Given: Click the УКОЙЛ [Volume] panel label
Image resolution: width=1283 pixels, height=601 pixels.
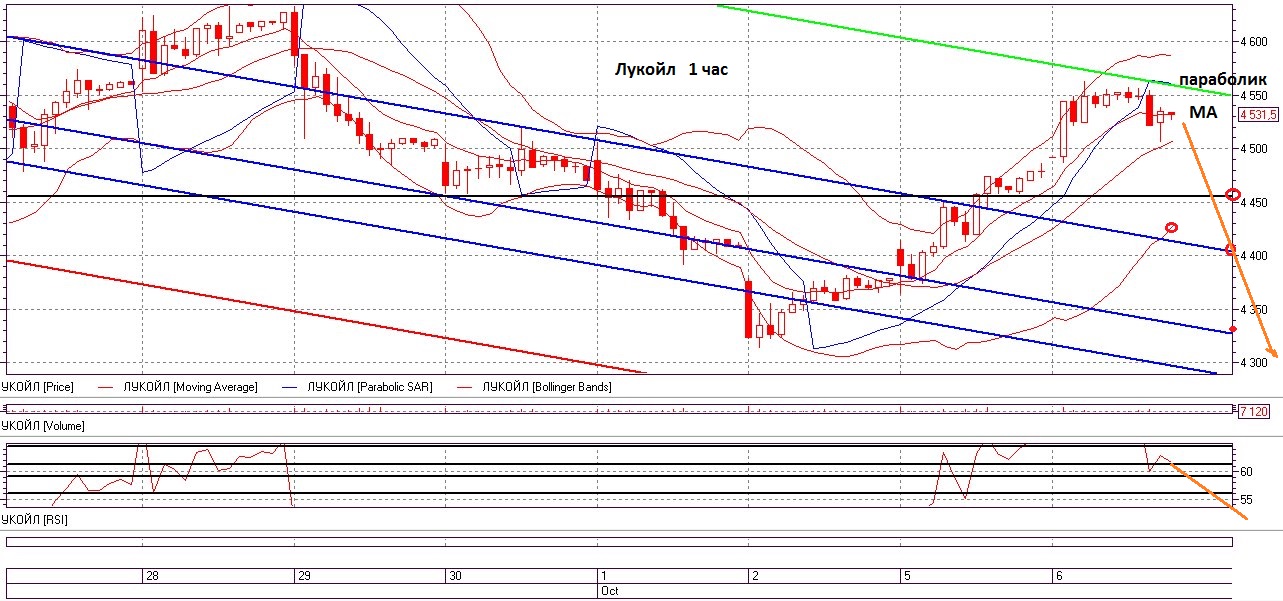Looking at the screenshot, I should [x=42, y=426].
